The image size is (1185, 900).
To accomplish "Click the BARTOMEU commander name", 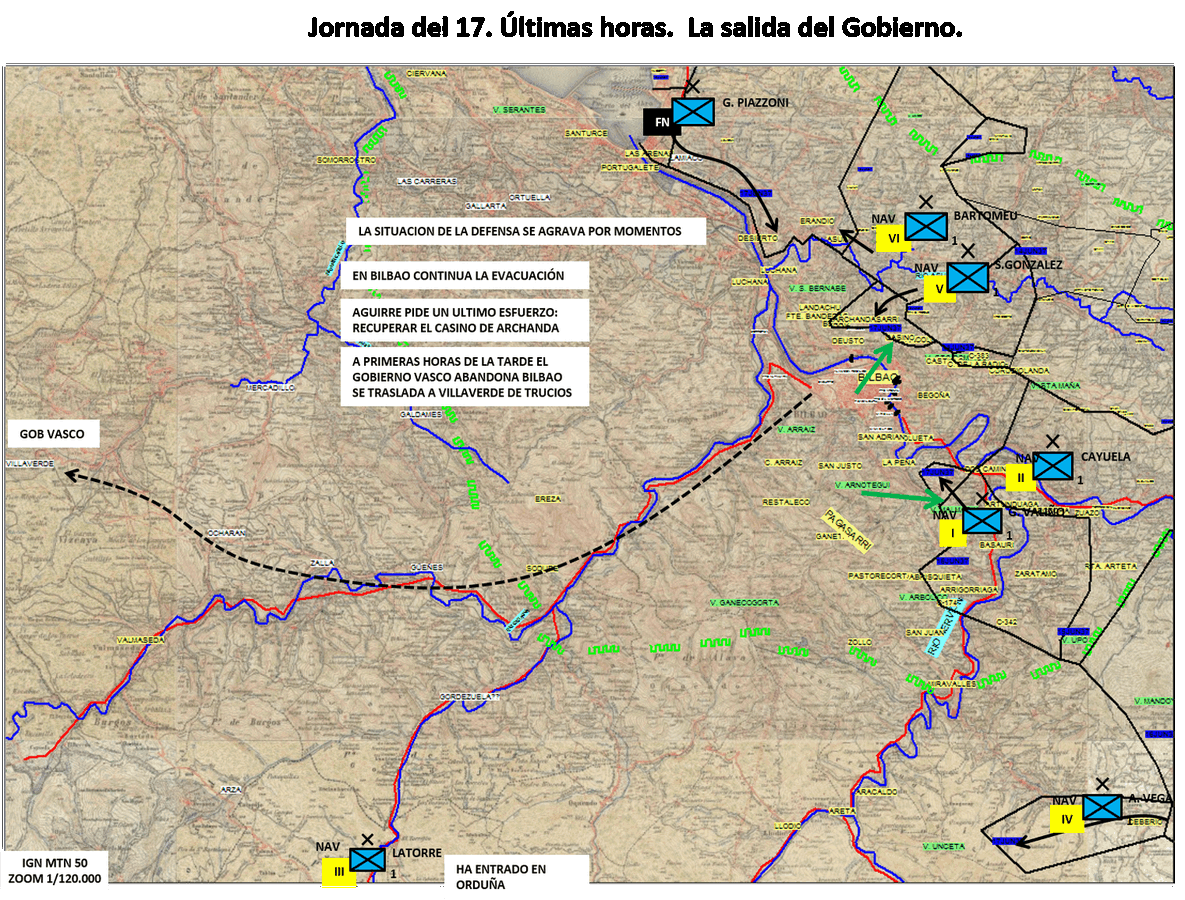I will (985, 215).
